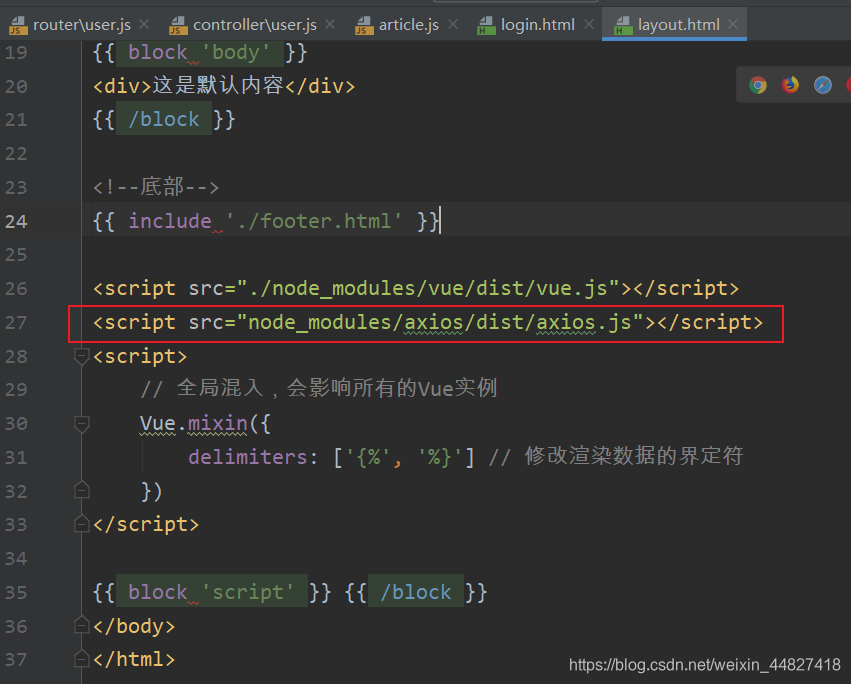This screenshot has height=684, width=851.
Task: Click the JS file icon on controller\user.js tab
Action: click(179, 25)
